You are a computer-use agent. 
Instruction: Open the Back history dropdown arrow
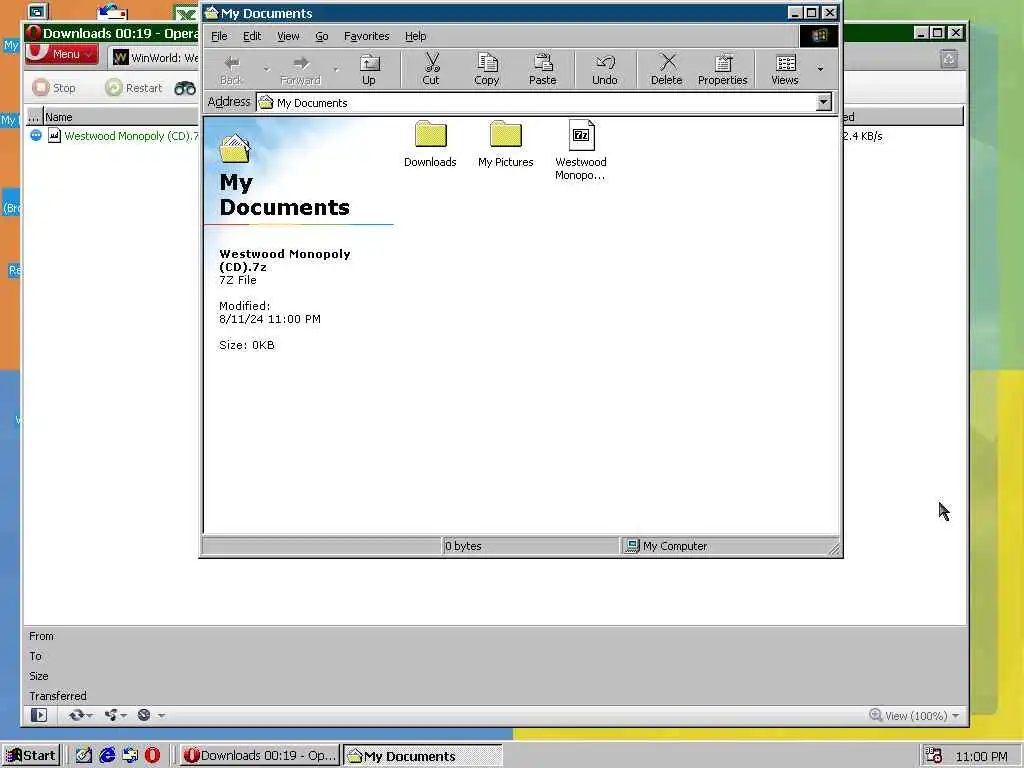(266, 69)
